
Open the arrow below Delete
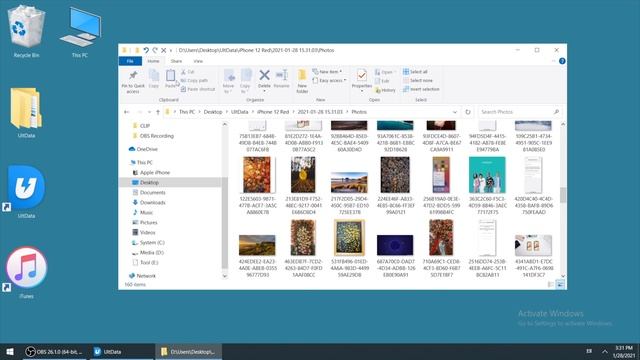(x=264, y=91)
